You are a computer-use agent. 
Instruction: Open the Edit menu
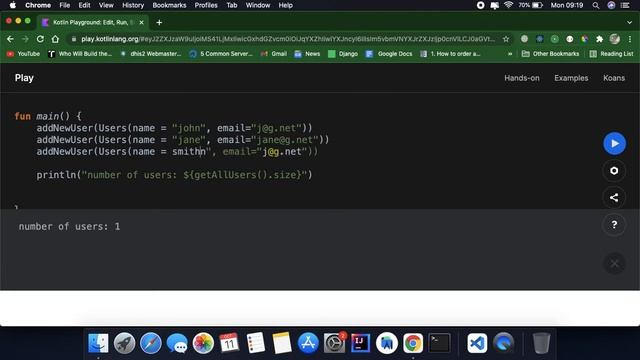[x=84, y=5]
